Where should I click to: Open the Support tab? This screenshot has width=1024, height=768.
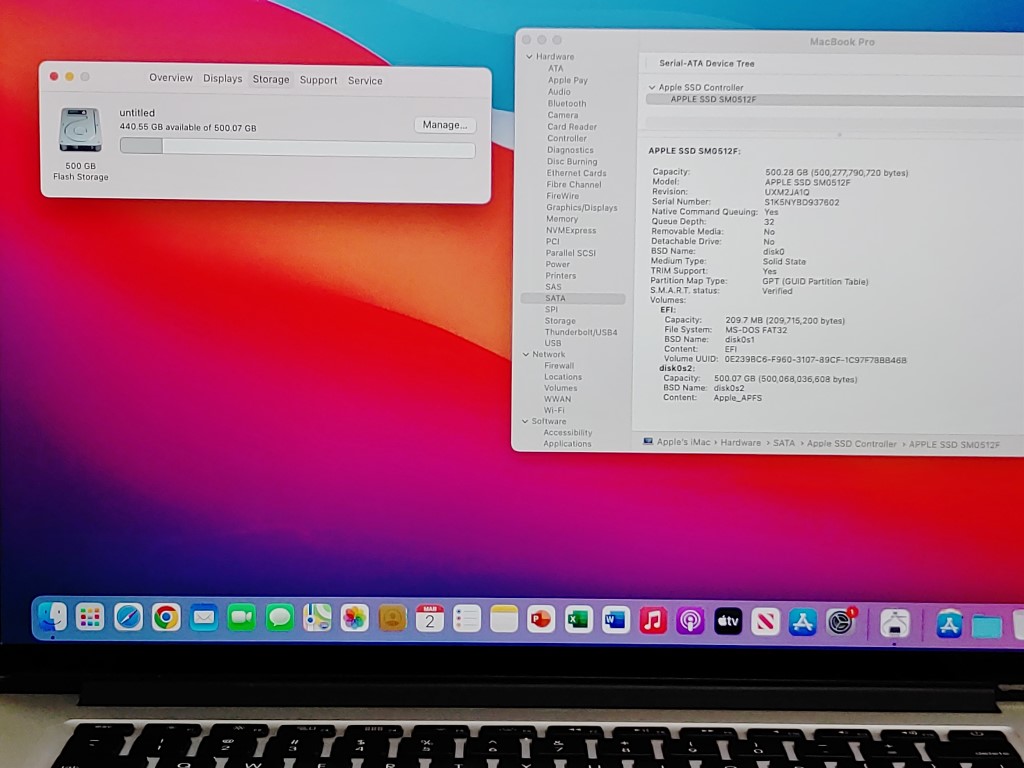tap(319, 80)
